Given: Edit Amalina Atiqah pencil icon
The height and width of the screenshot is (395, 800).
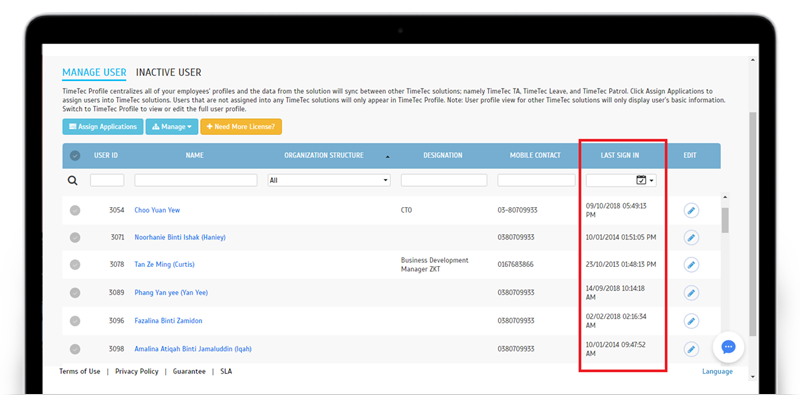Looking at the screenshot, I should pos(691,349).
